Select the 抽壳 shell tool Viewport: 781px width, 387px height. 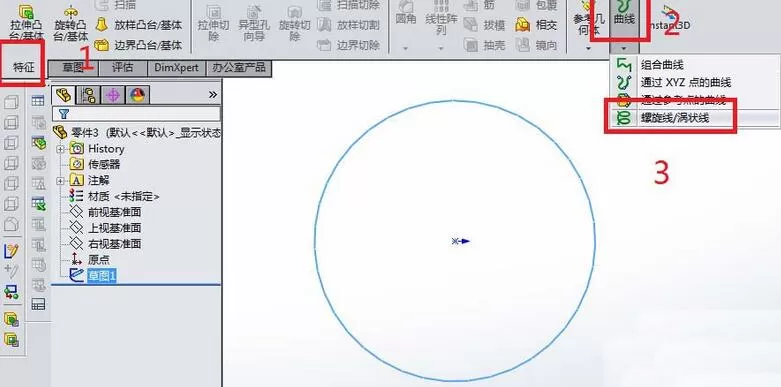[x=485, y=45]
